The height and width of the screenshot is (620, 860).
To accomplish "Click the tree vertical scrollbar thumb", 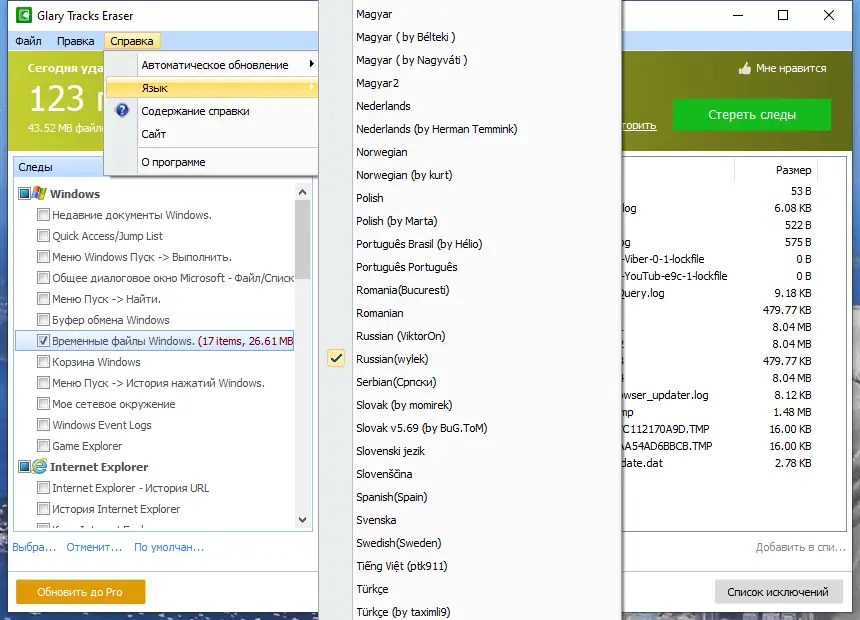I will pyautogui.click(x=302, y=239).
